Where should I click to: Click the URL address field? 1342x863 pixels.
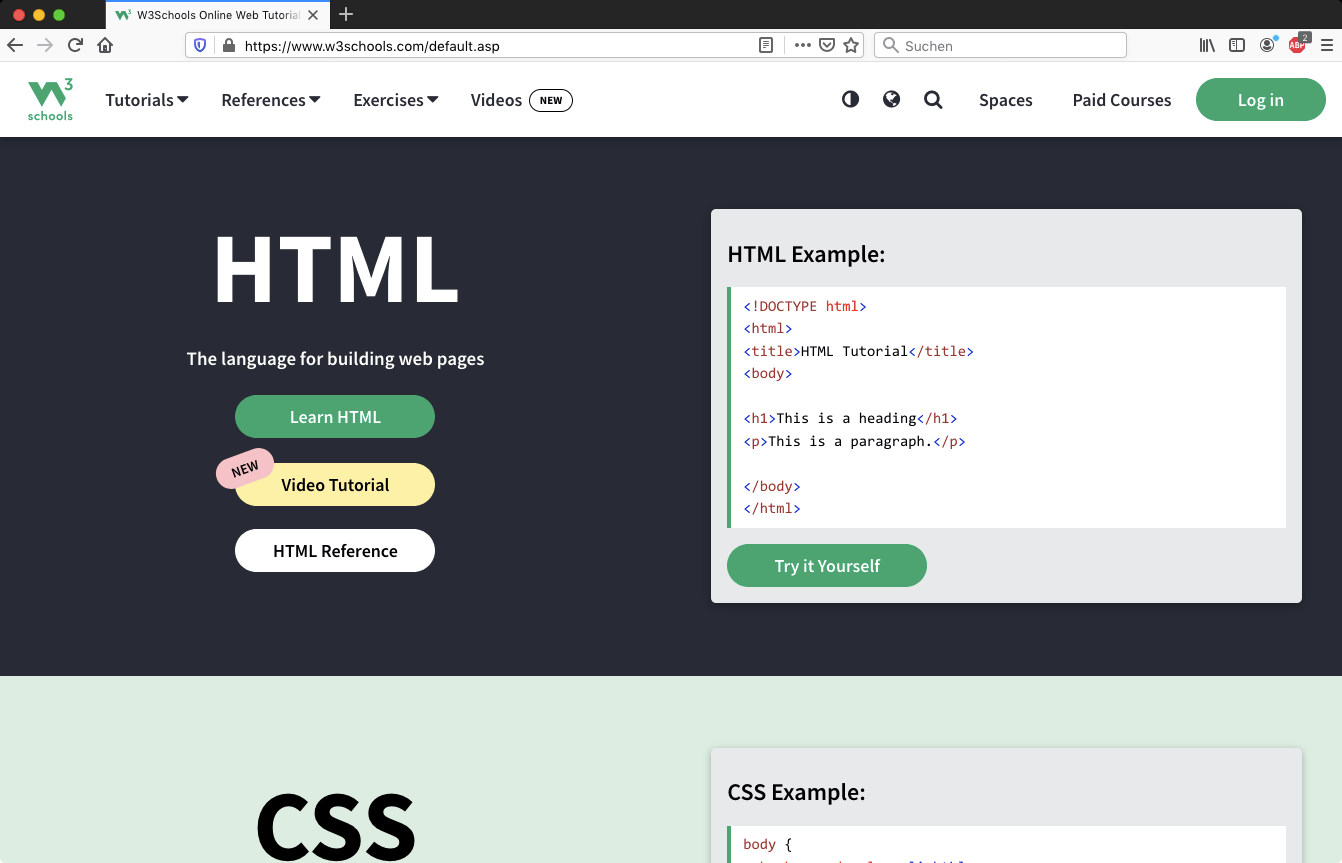tap(500, 45)
